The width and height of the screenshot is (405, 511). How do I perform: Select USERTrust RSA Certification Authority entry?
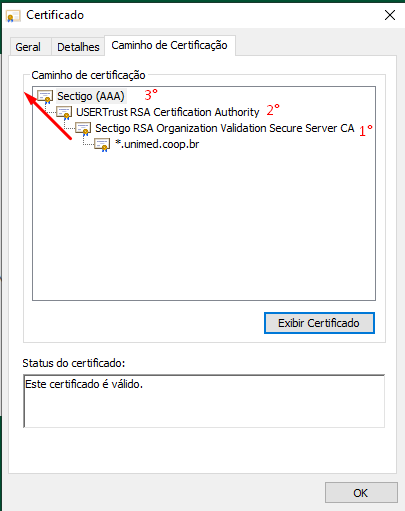coord(168,112)
